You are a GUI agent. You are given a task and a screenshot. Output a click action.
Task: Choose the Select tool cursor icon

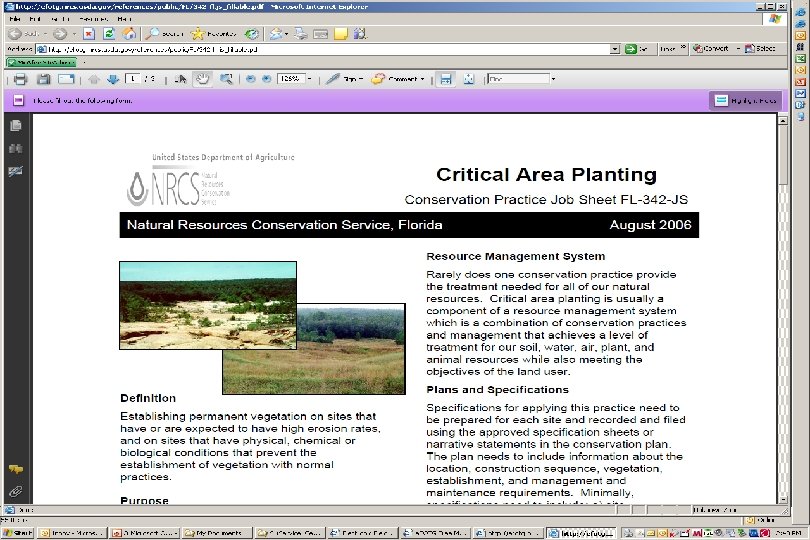point(180,79)
